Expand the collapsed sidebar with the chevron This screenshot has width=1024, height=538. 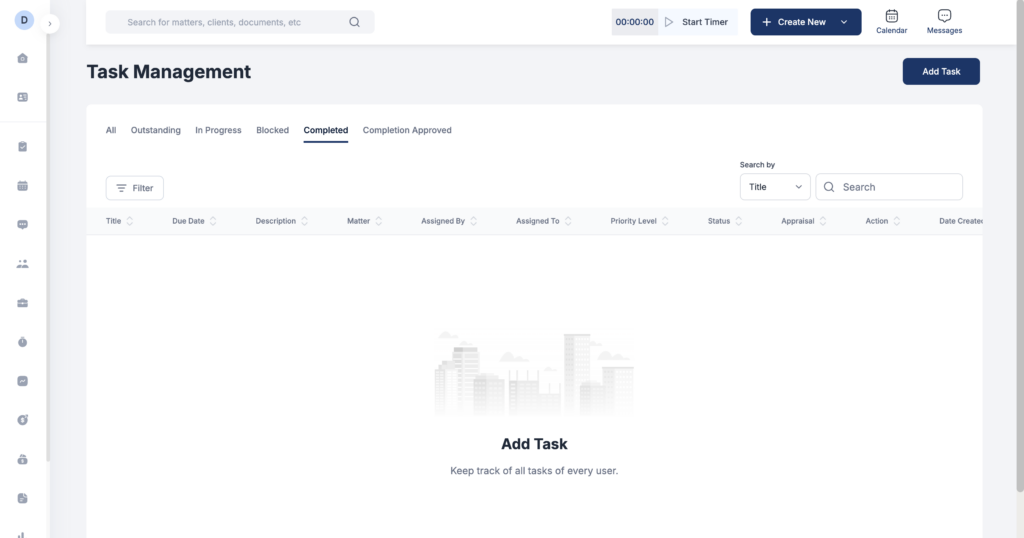click(x=50, y=24)
